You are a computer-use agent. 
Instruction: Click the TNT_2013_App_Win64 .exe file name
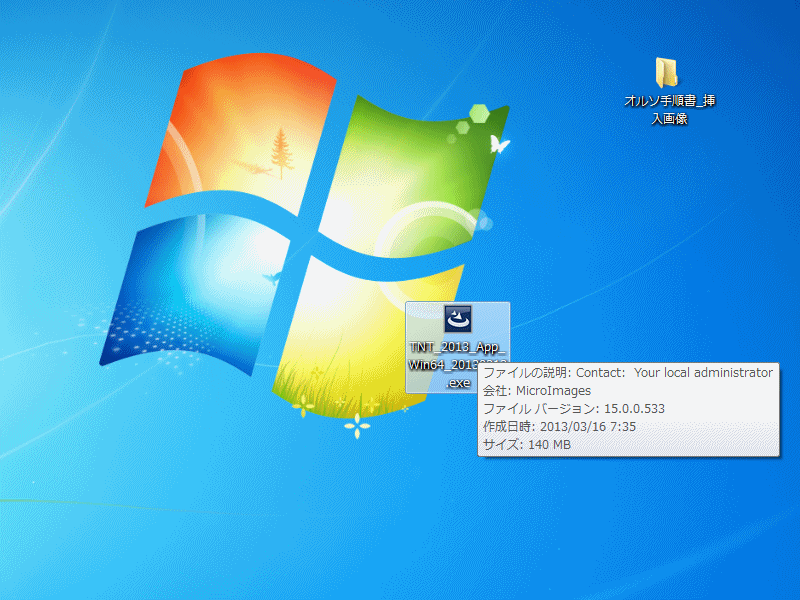point(458,365)
